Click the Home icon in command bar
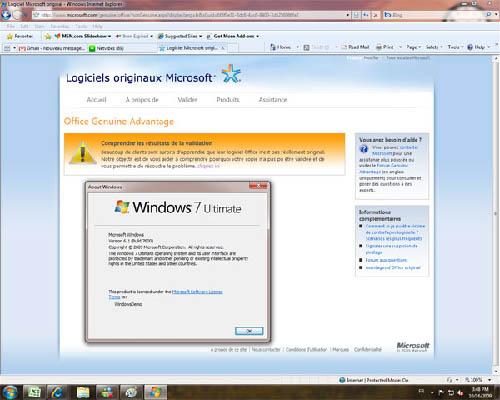 pos(280,47)
